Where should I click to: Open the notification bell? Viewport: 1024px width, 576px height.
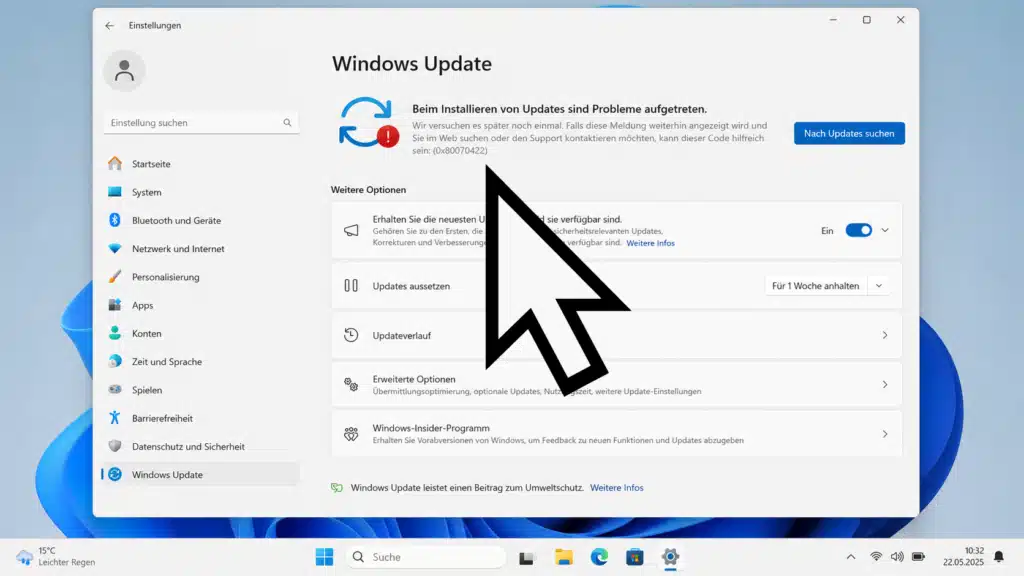click(999, 556)
